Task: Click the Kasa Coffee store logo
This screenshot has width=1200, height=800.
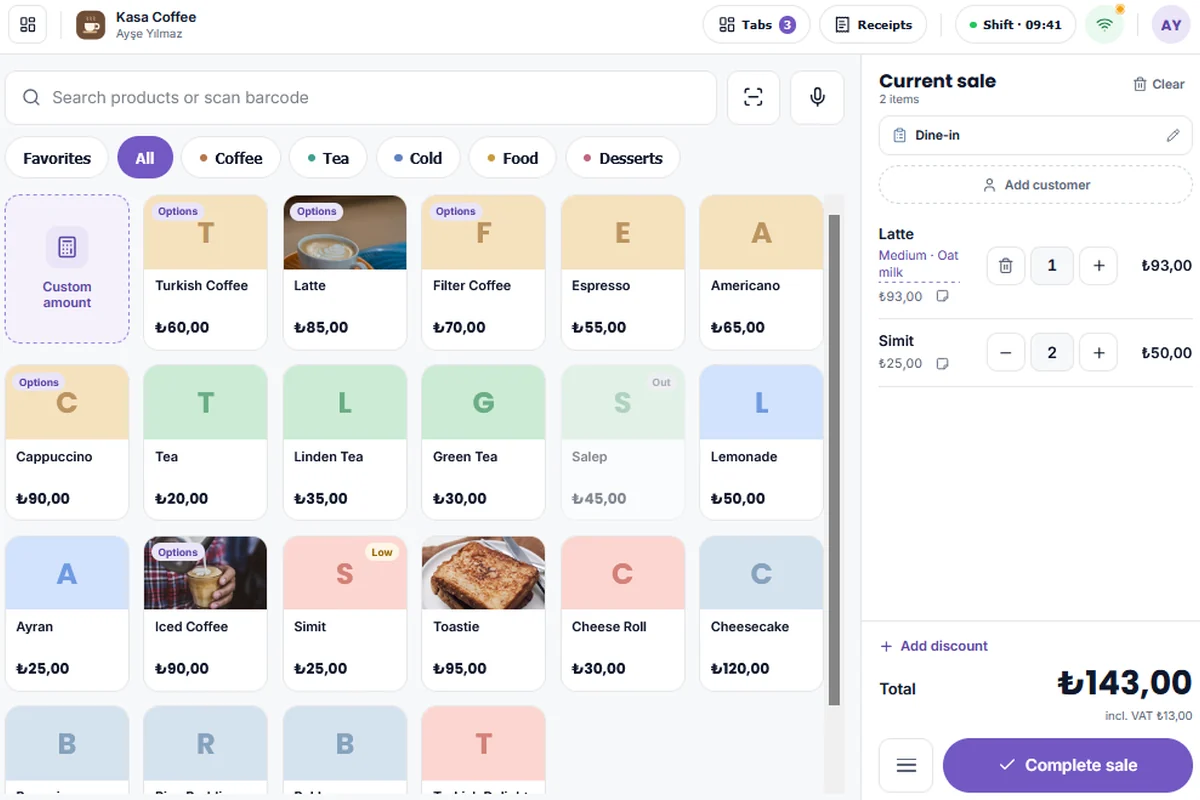Action: coord(91,25)
